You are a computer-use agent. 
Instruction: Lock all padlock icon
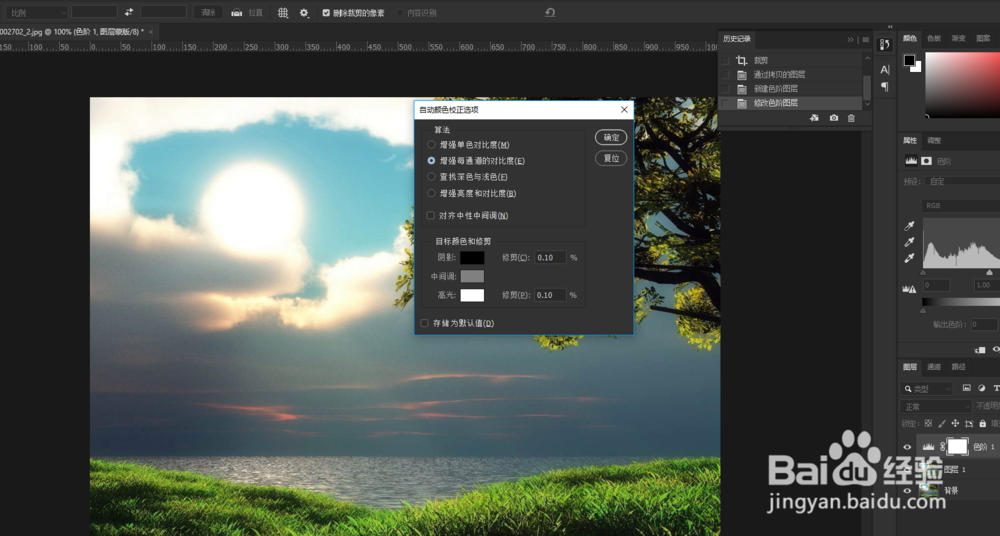(982, 423)
